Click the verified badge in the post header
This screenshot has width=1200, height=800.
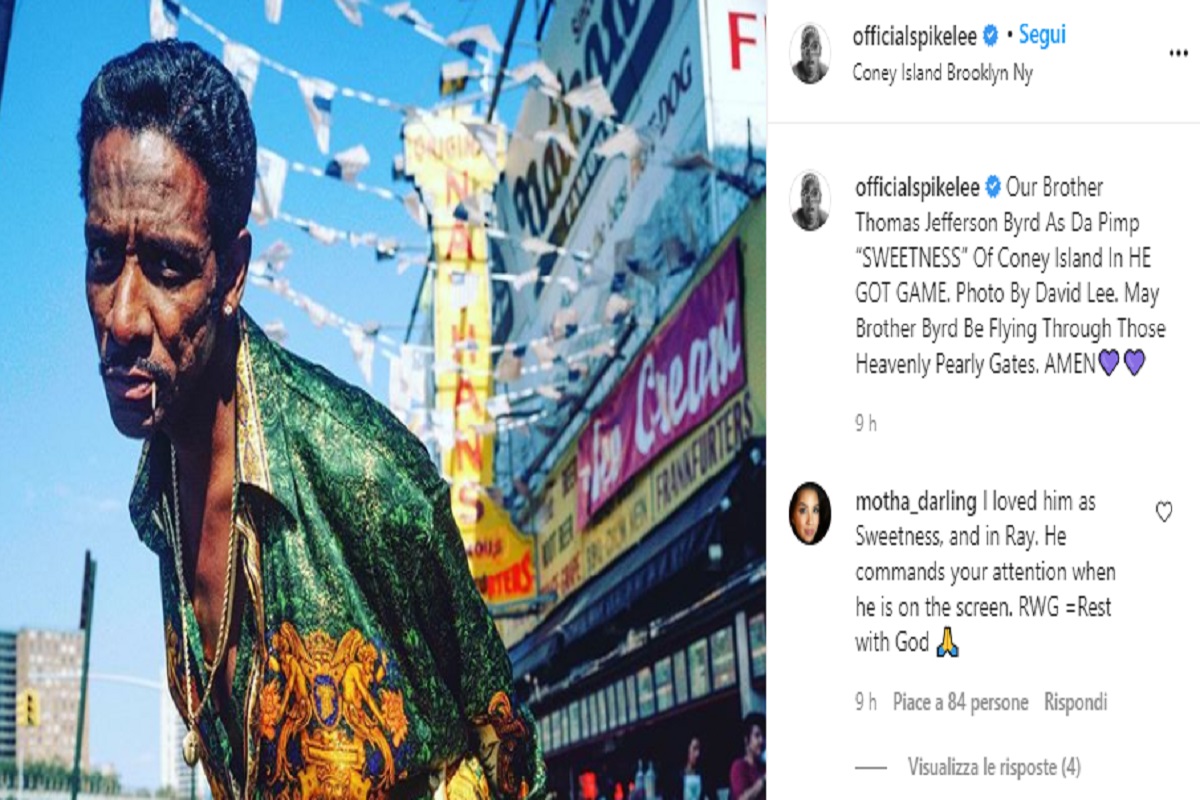click(x=990, y=37)
